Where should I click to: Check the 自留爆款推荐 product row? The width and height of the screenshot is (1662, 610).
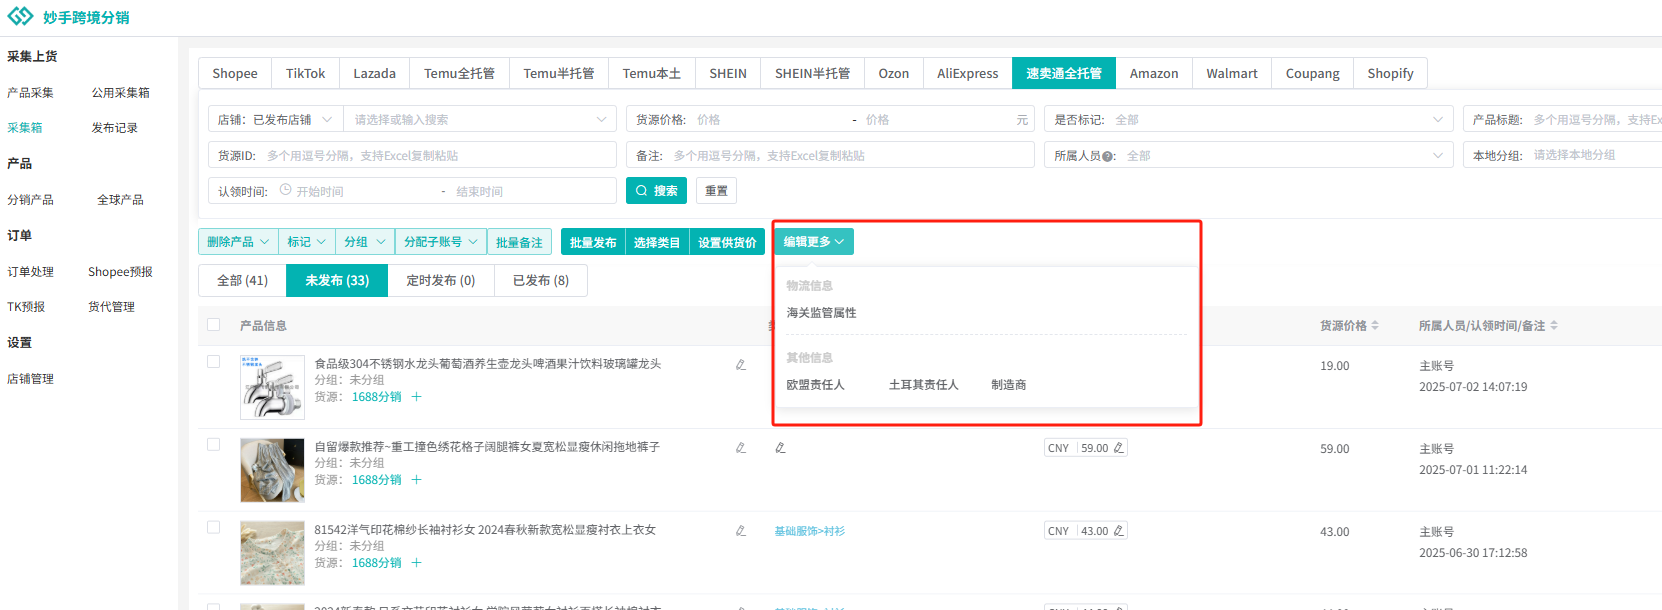click(x=213, y=445)
